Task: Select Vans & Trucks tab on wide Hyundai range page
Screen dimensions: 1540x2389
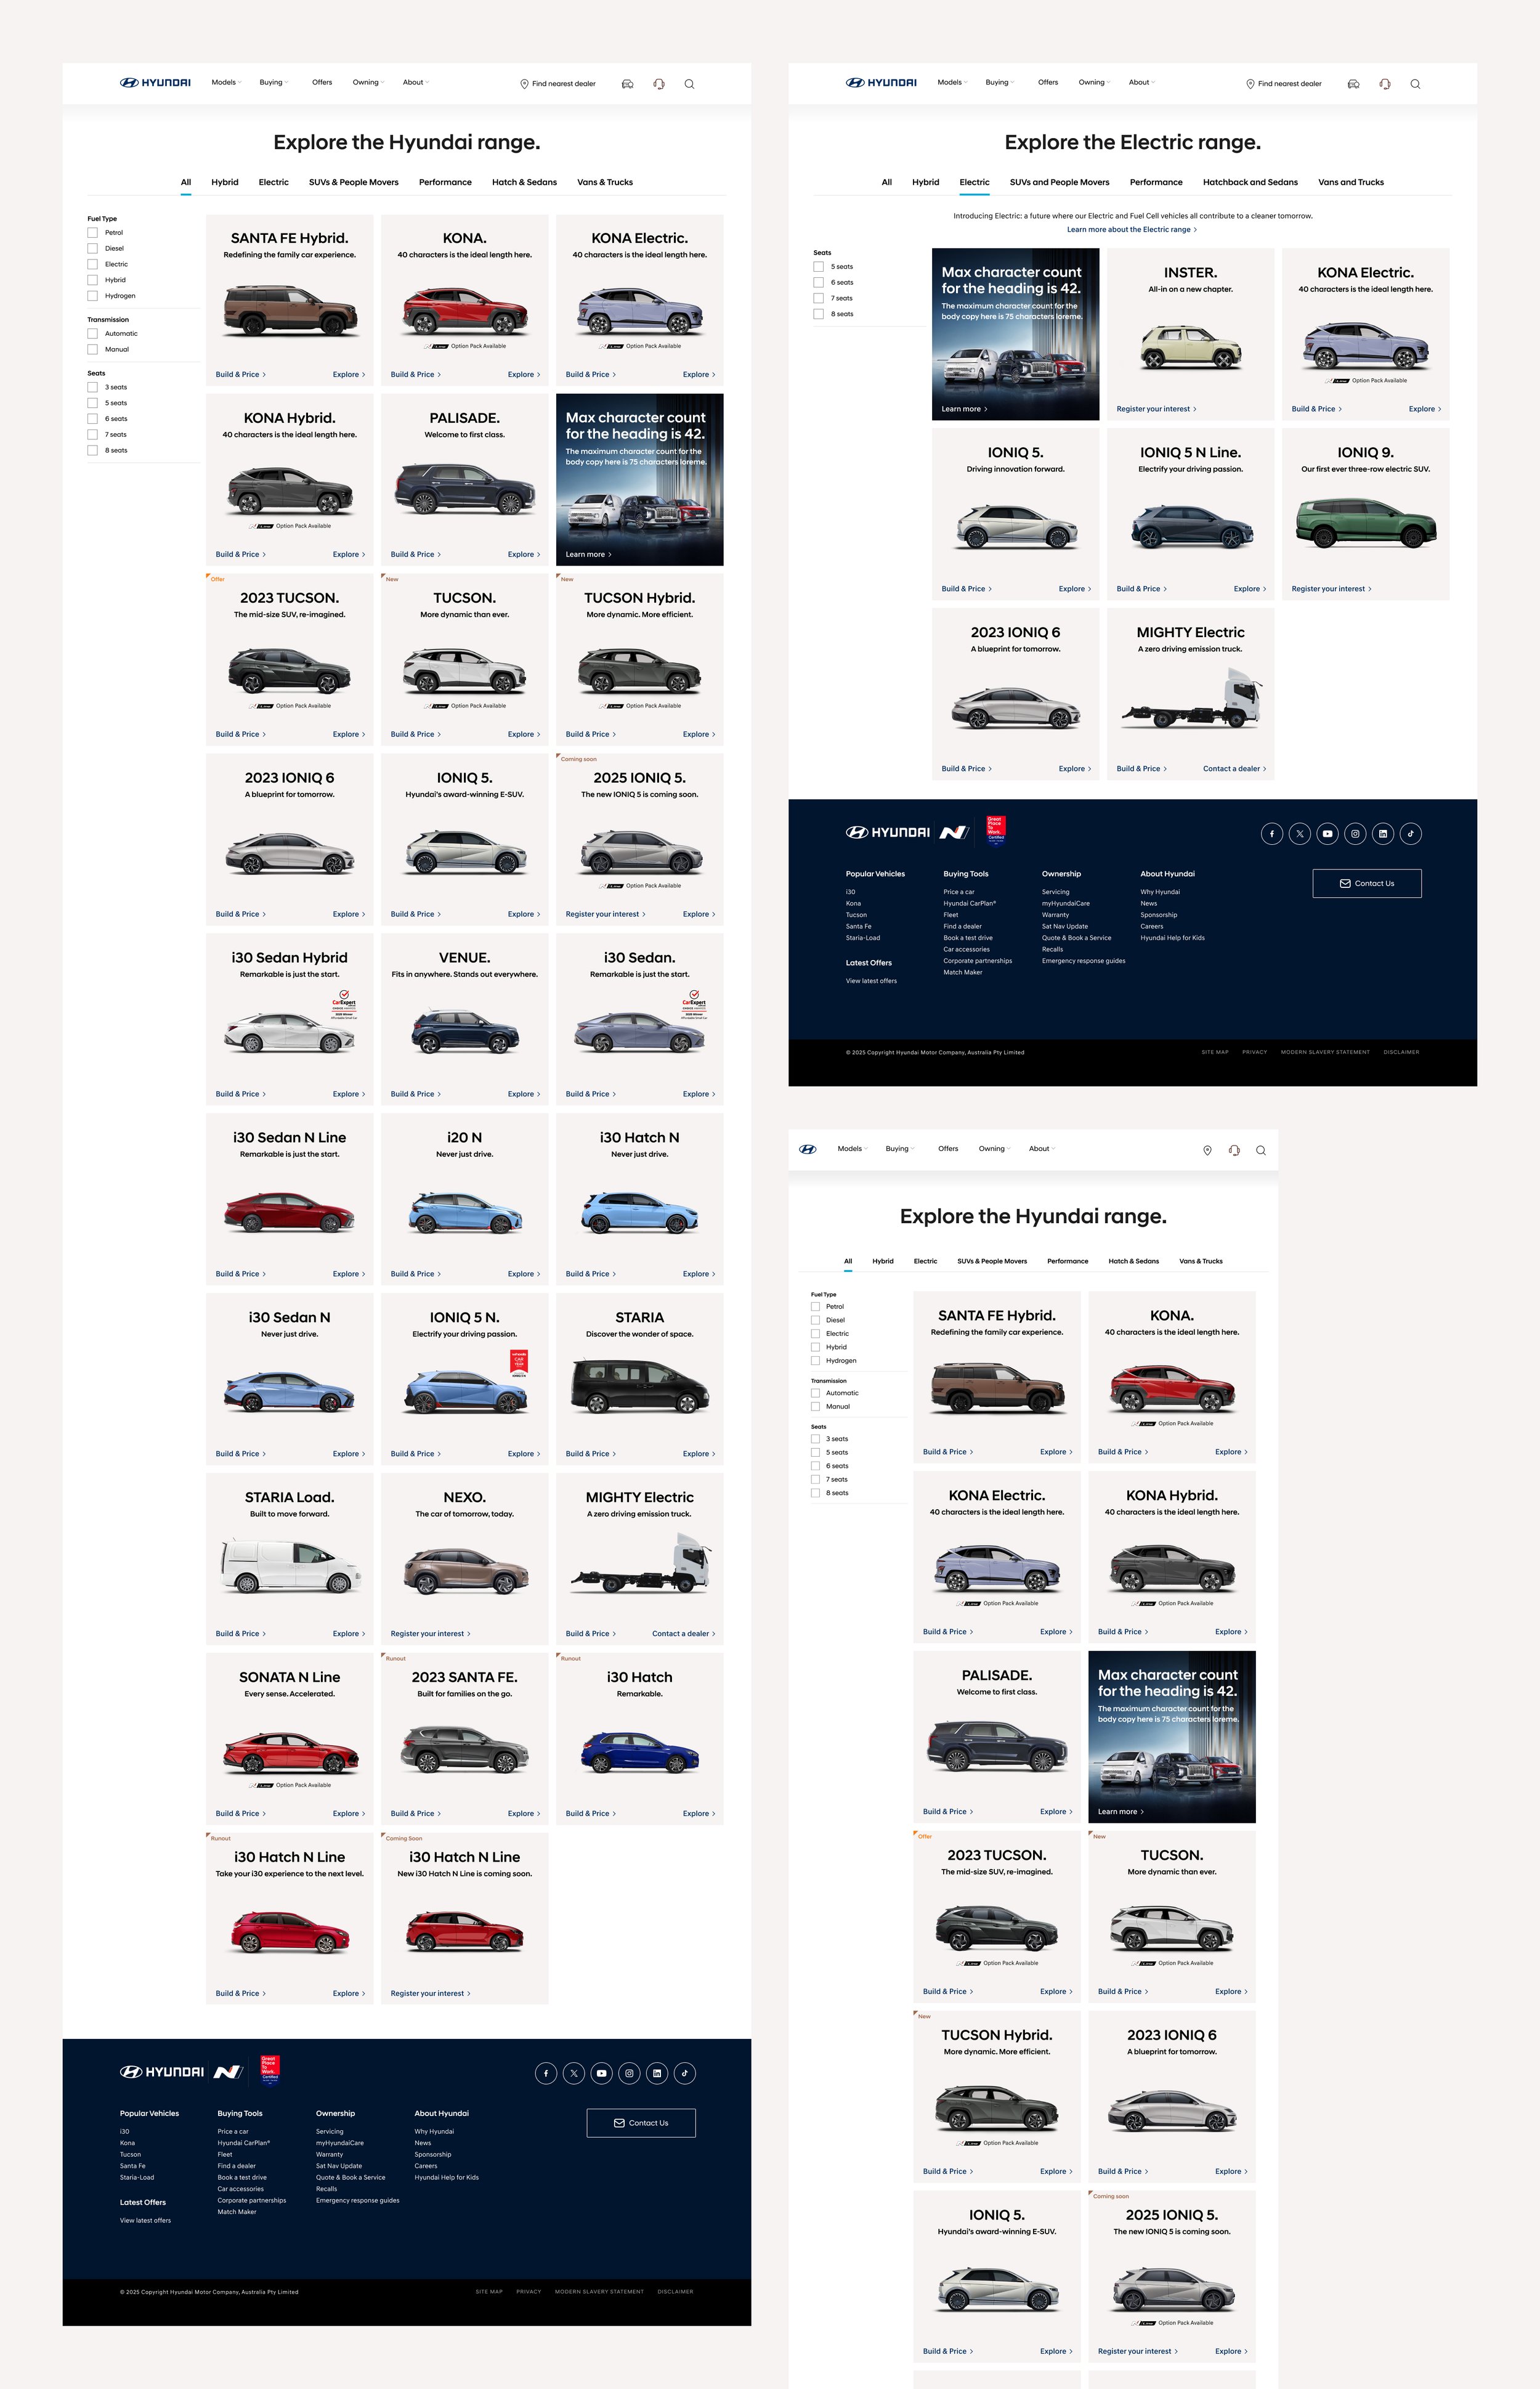Action: click(x=605, y=182)
